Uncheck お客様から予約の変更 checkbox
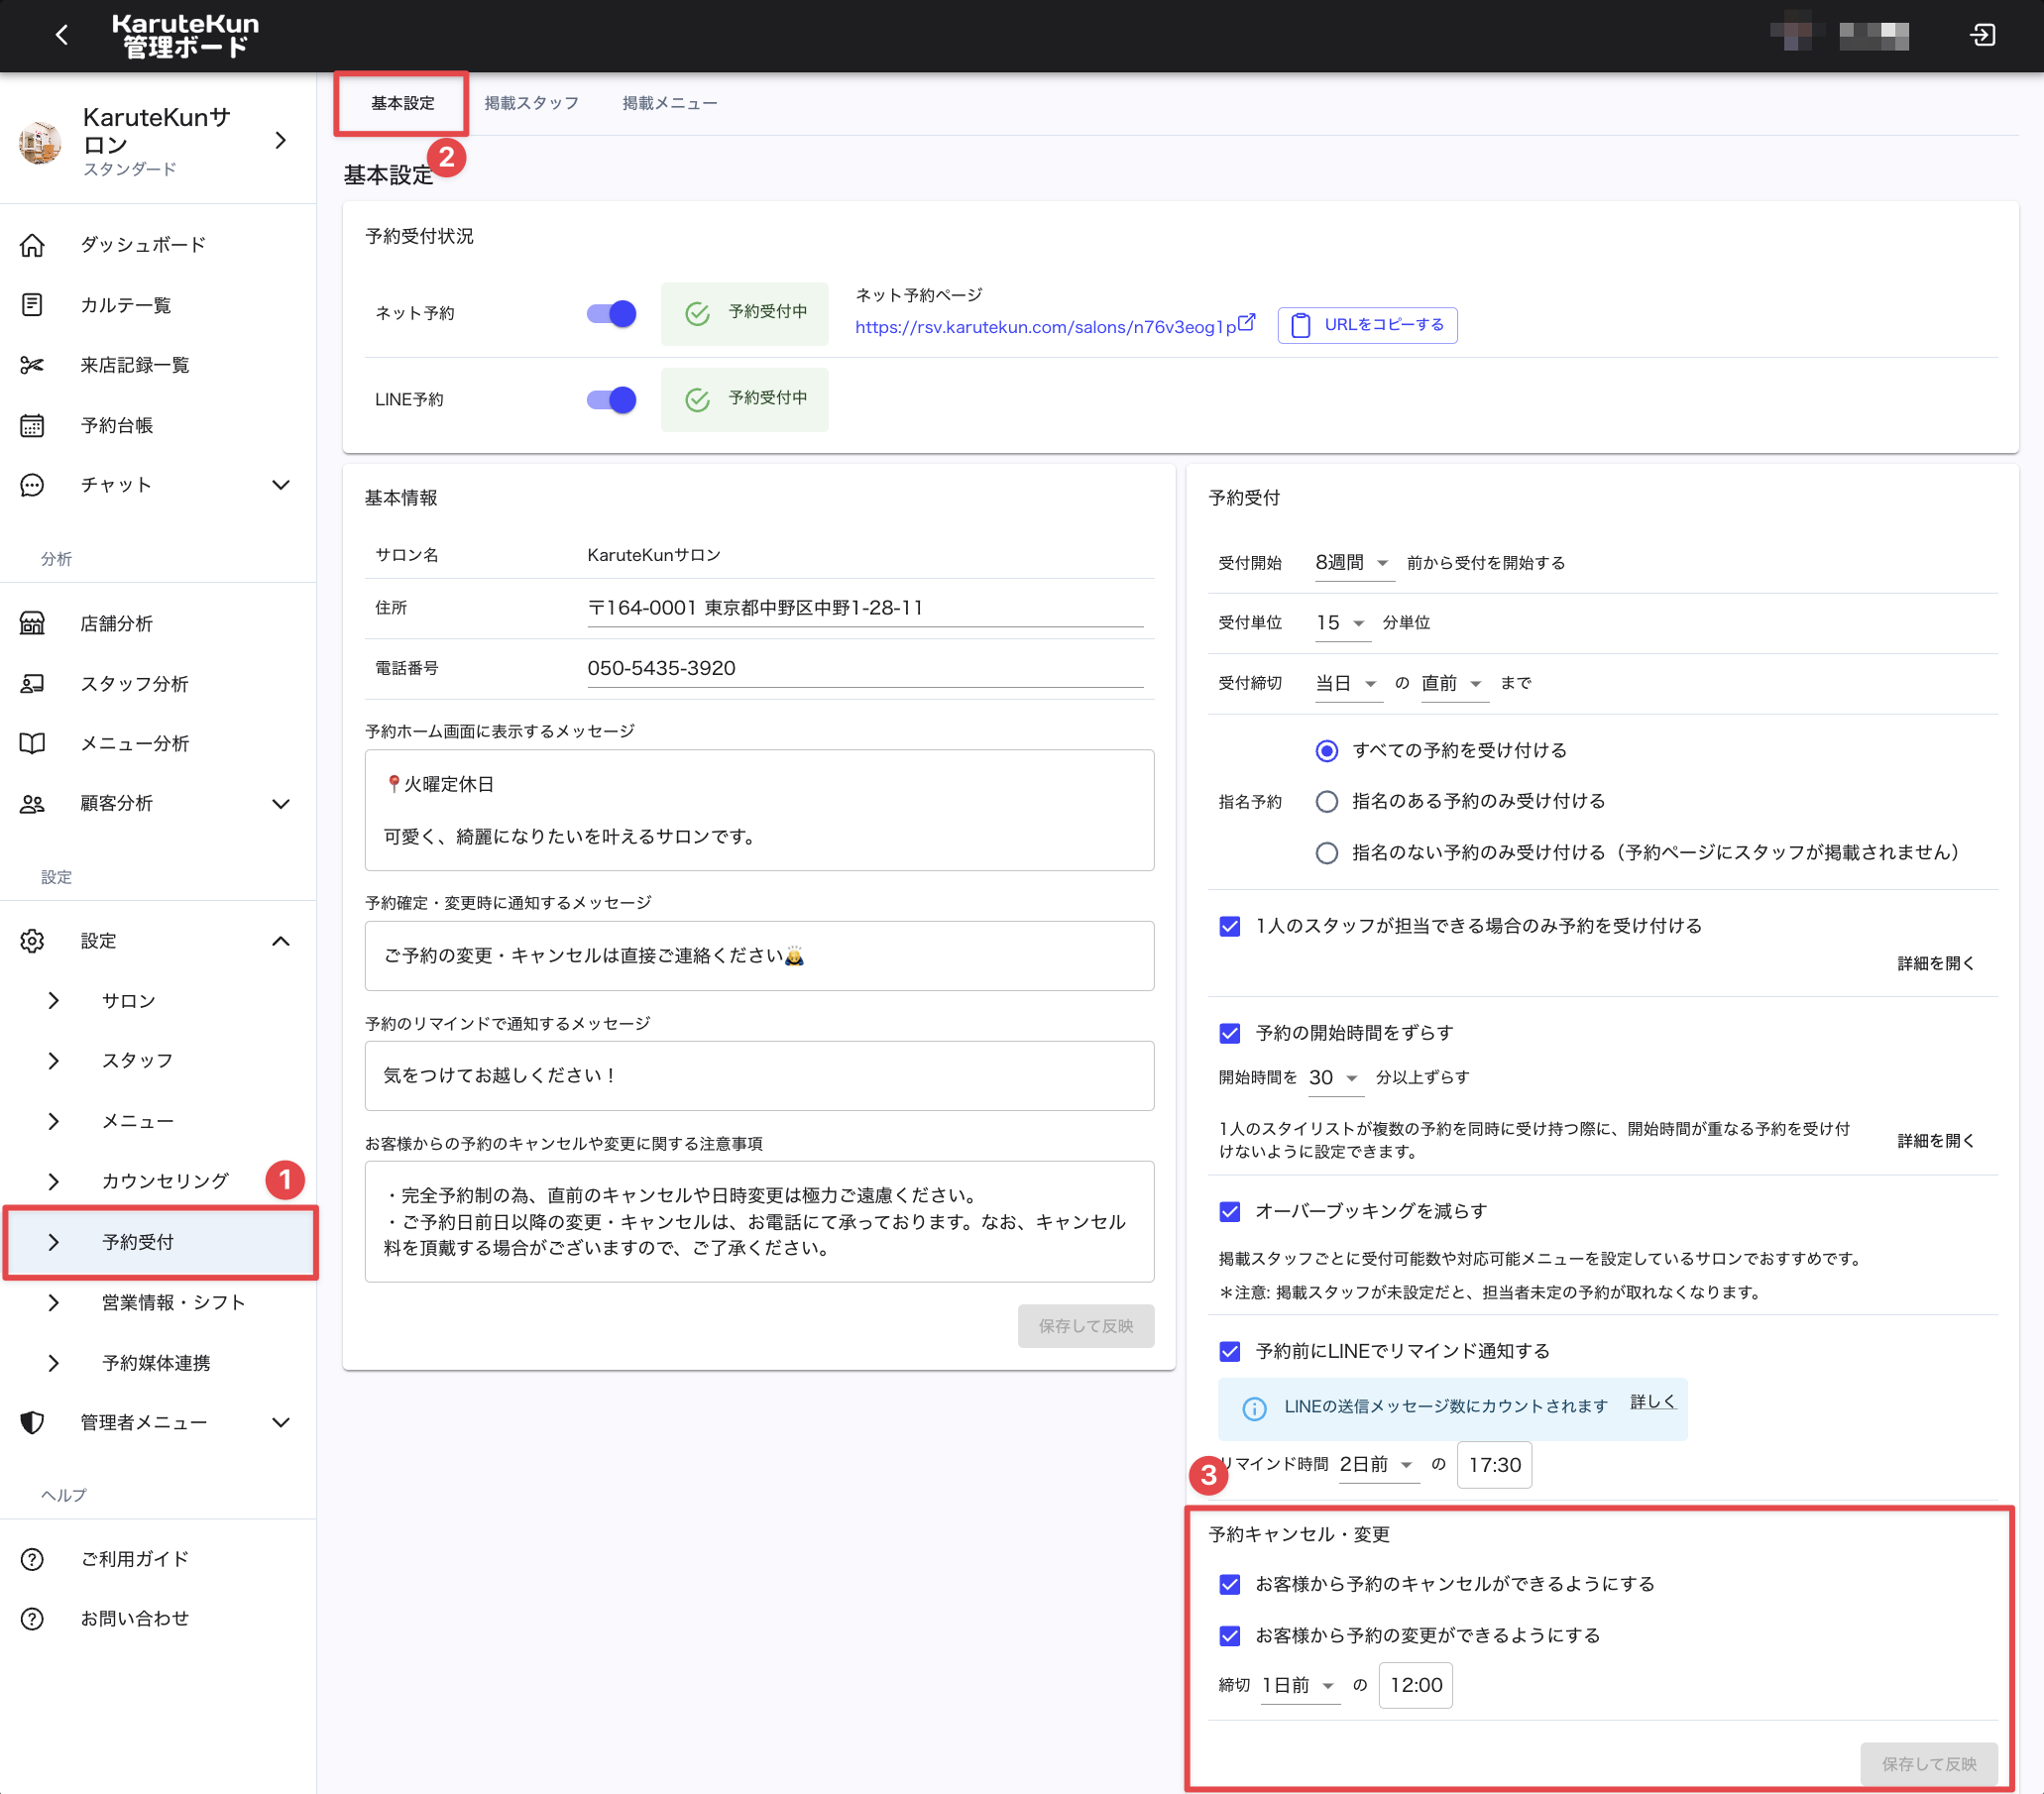The image size is (2044, 1794). tap(1230, 1636)
